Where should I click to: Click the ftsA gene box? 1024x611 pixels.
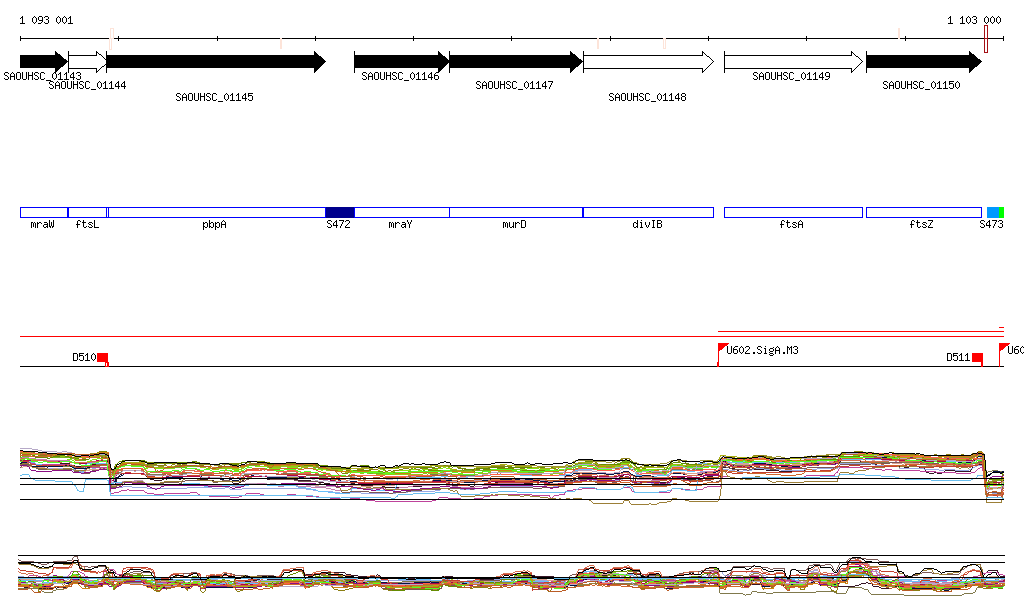pyautogui.click(x=792, y=212)
